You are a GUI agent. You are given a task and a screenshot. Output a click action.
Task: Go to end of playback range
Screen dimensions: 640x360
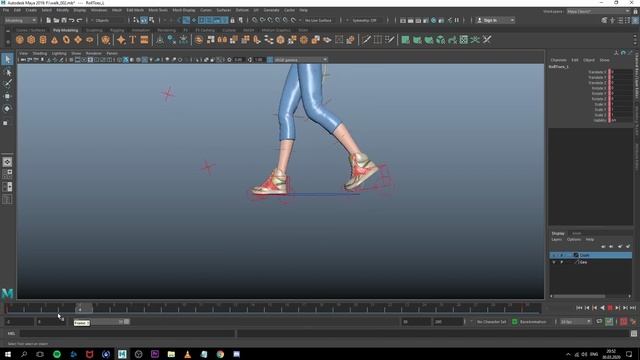coord(633,308)
